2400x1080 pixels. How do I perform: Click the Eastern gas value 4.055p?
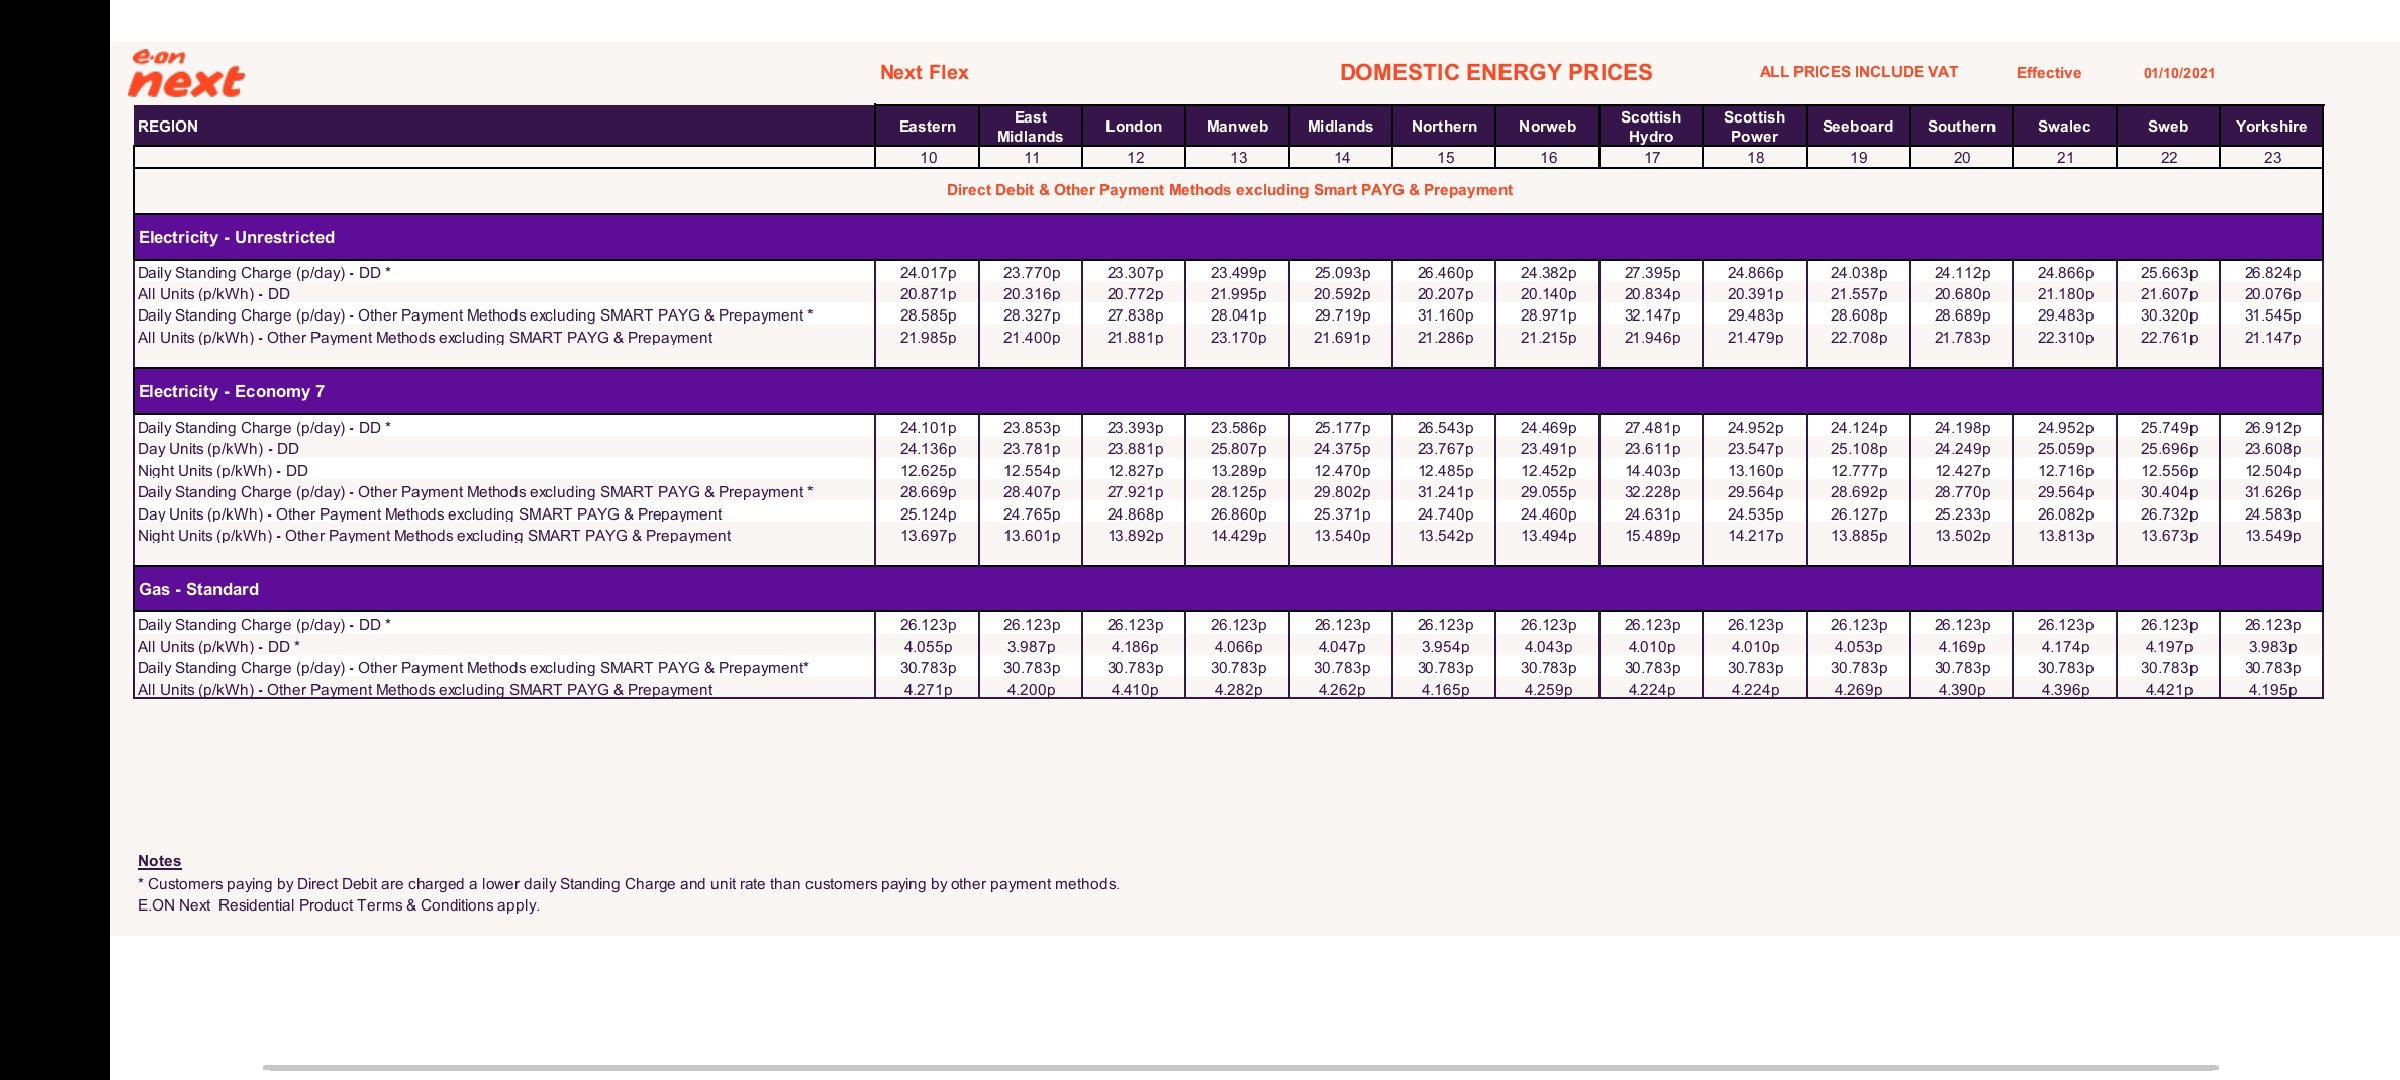click(x=928, y=647)
